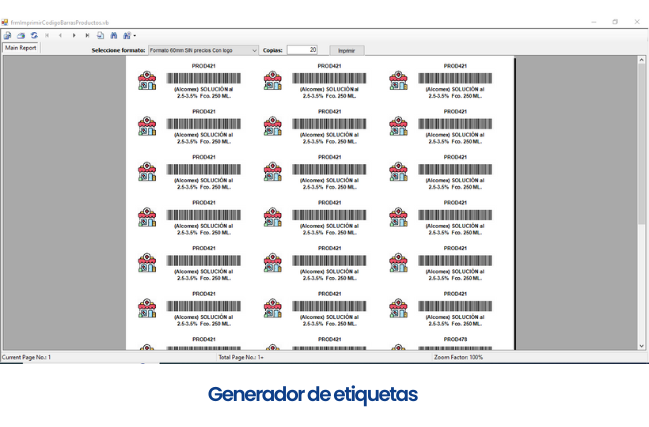Click inside the Copias input field
649x427 pixels.
(x=302, y=50)
